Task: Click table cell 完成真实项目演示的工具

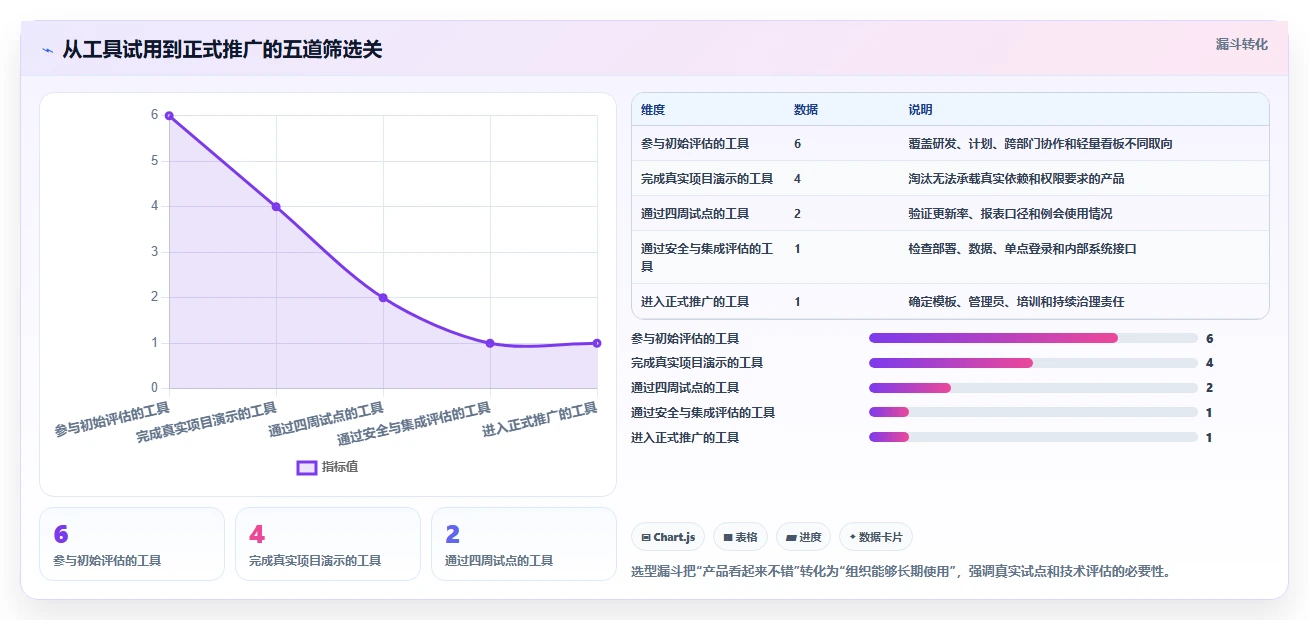Action: tap(707, 179)
